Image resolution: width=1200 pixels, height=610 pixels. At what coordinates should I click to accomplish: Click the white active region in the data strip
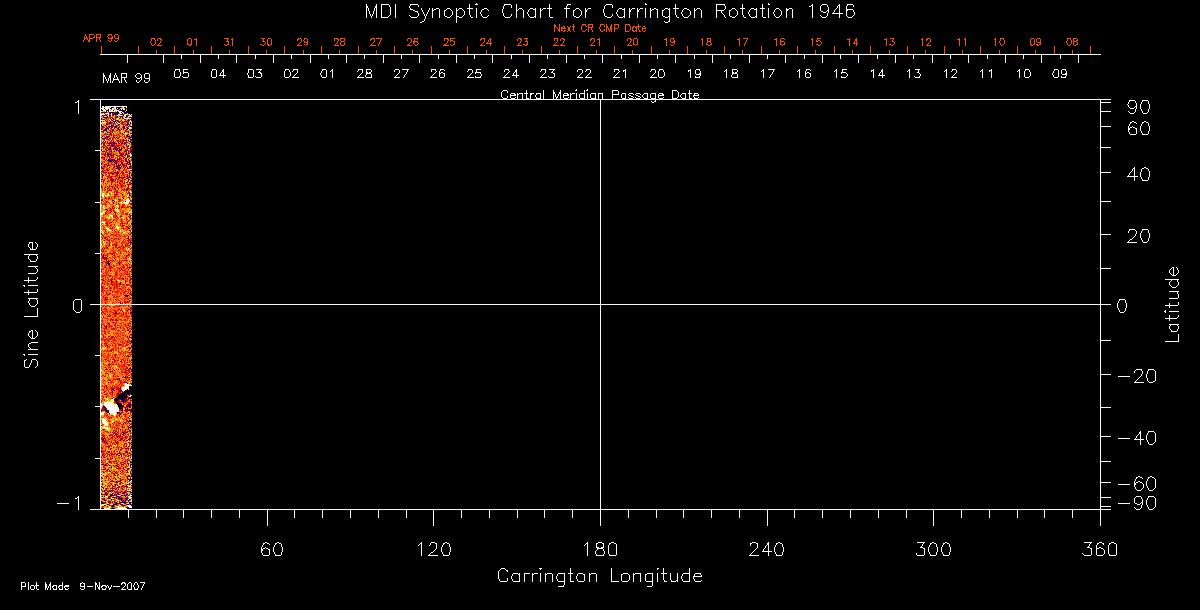(x=121, y=397)
